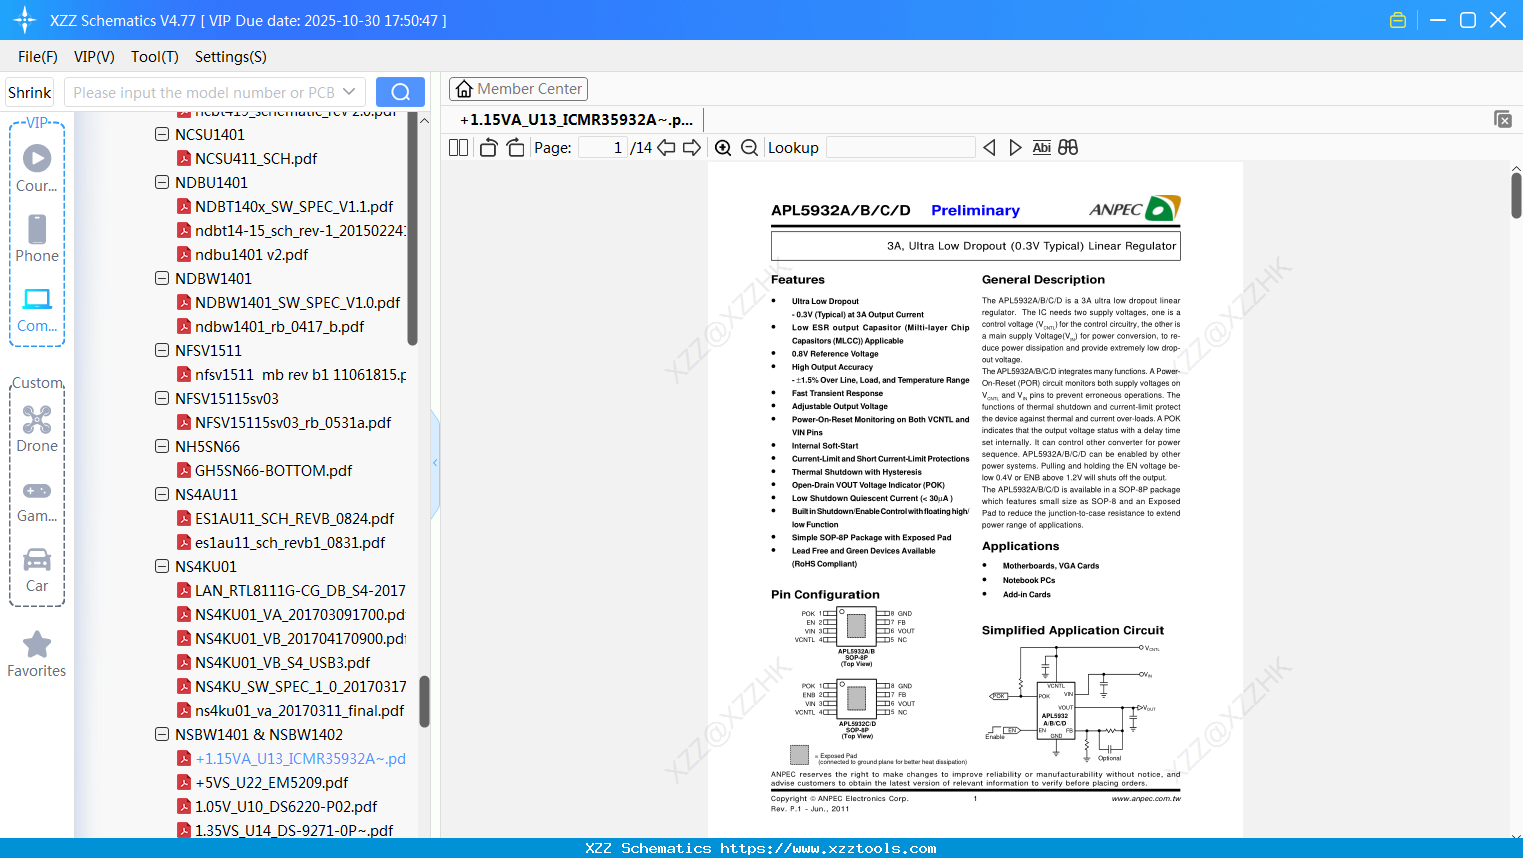Open GH5SN66-BOTTOM.pdf
The image size is (1523, 858).
tap(273, 470)
